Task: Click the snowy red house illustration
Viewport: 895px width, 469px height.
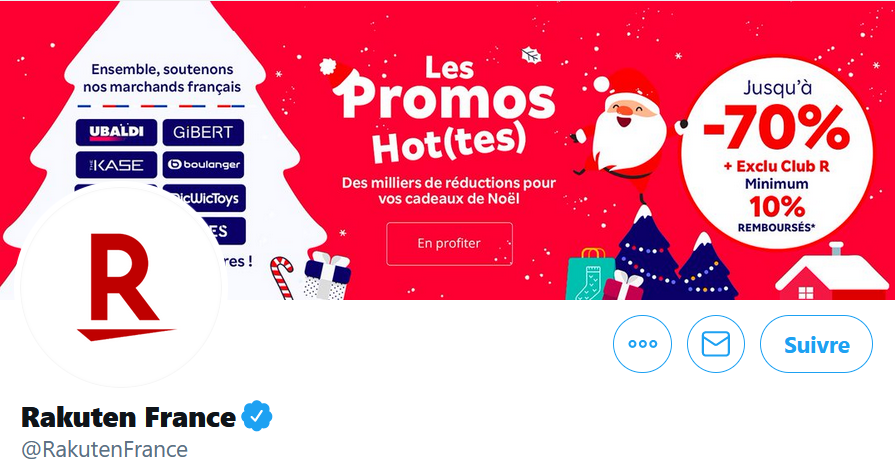Action: point(832,273)
